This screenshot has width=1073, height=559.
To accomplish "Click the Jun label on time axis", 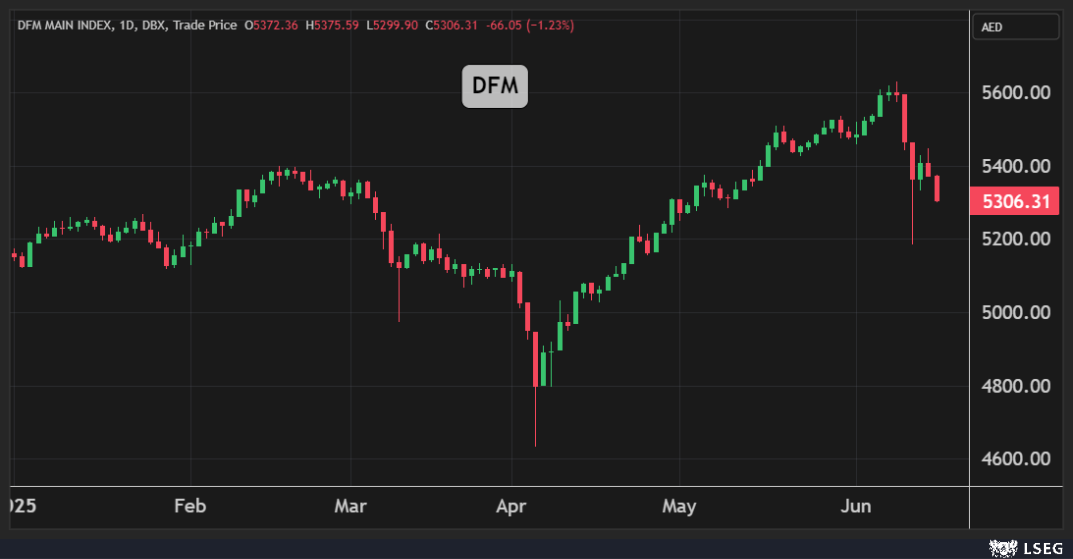I will click(x=856, y=506).
